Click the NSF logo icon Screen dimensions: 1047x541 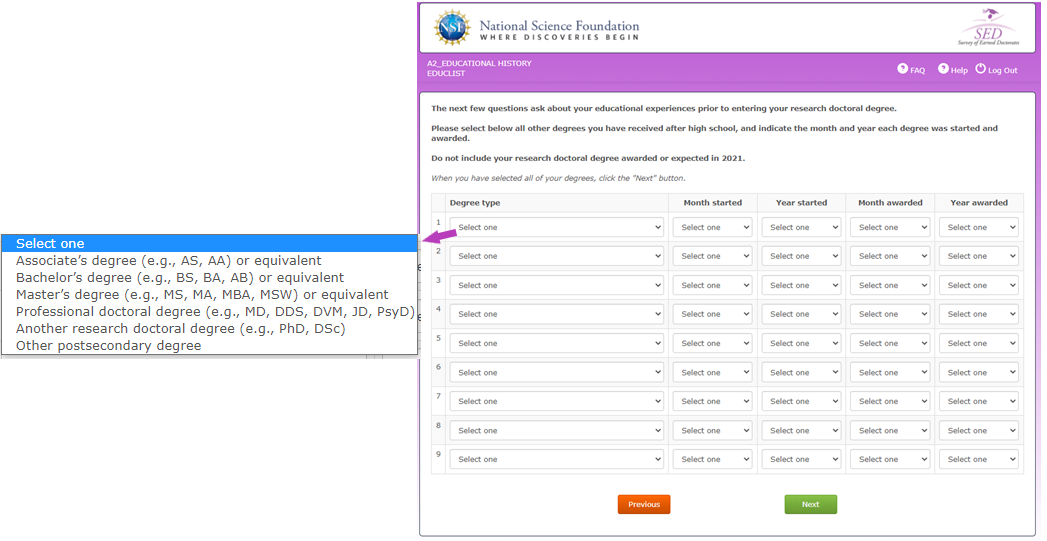452,27
